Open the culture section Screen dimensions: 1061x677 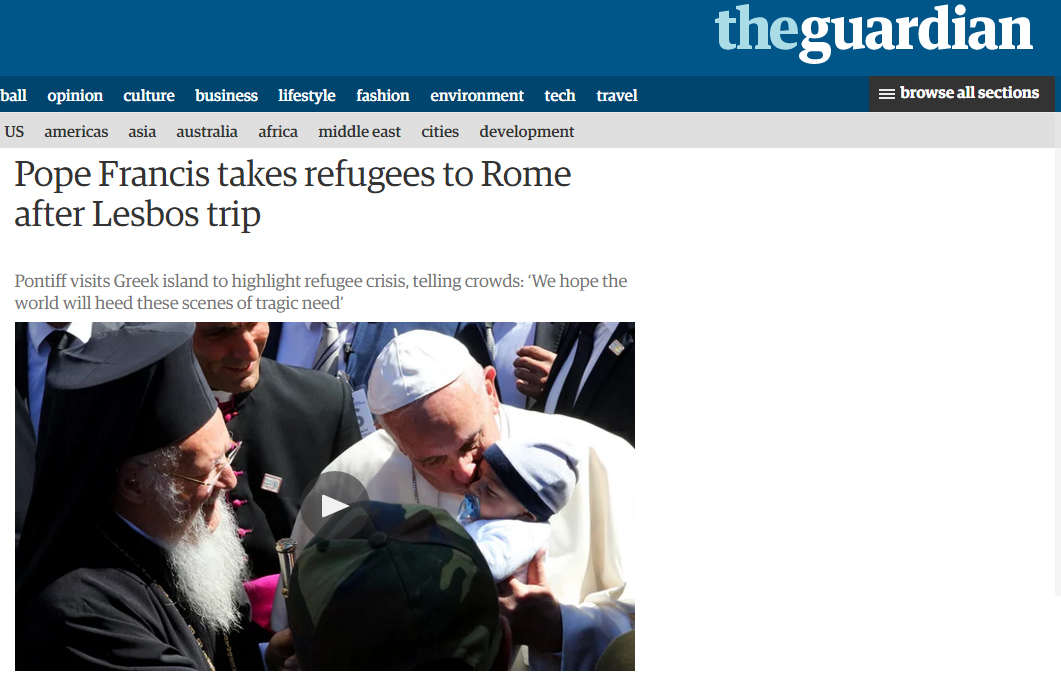point(149,95)
